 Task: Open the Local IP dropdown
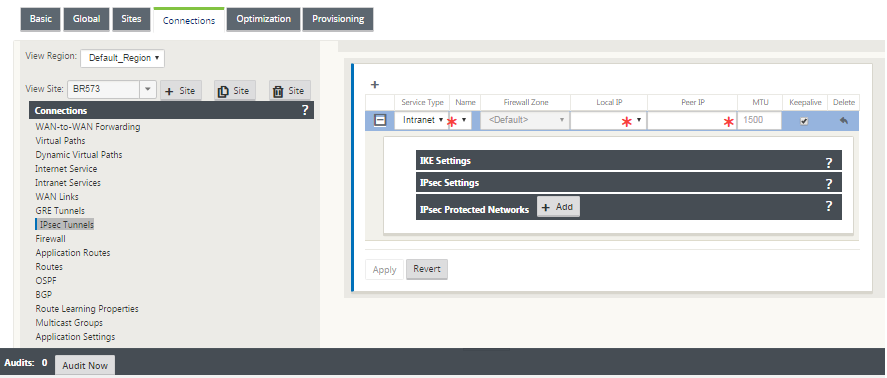point(608,120)
